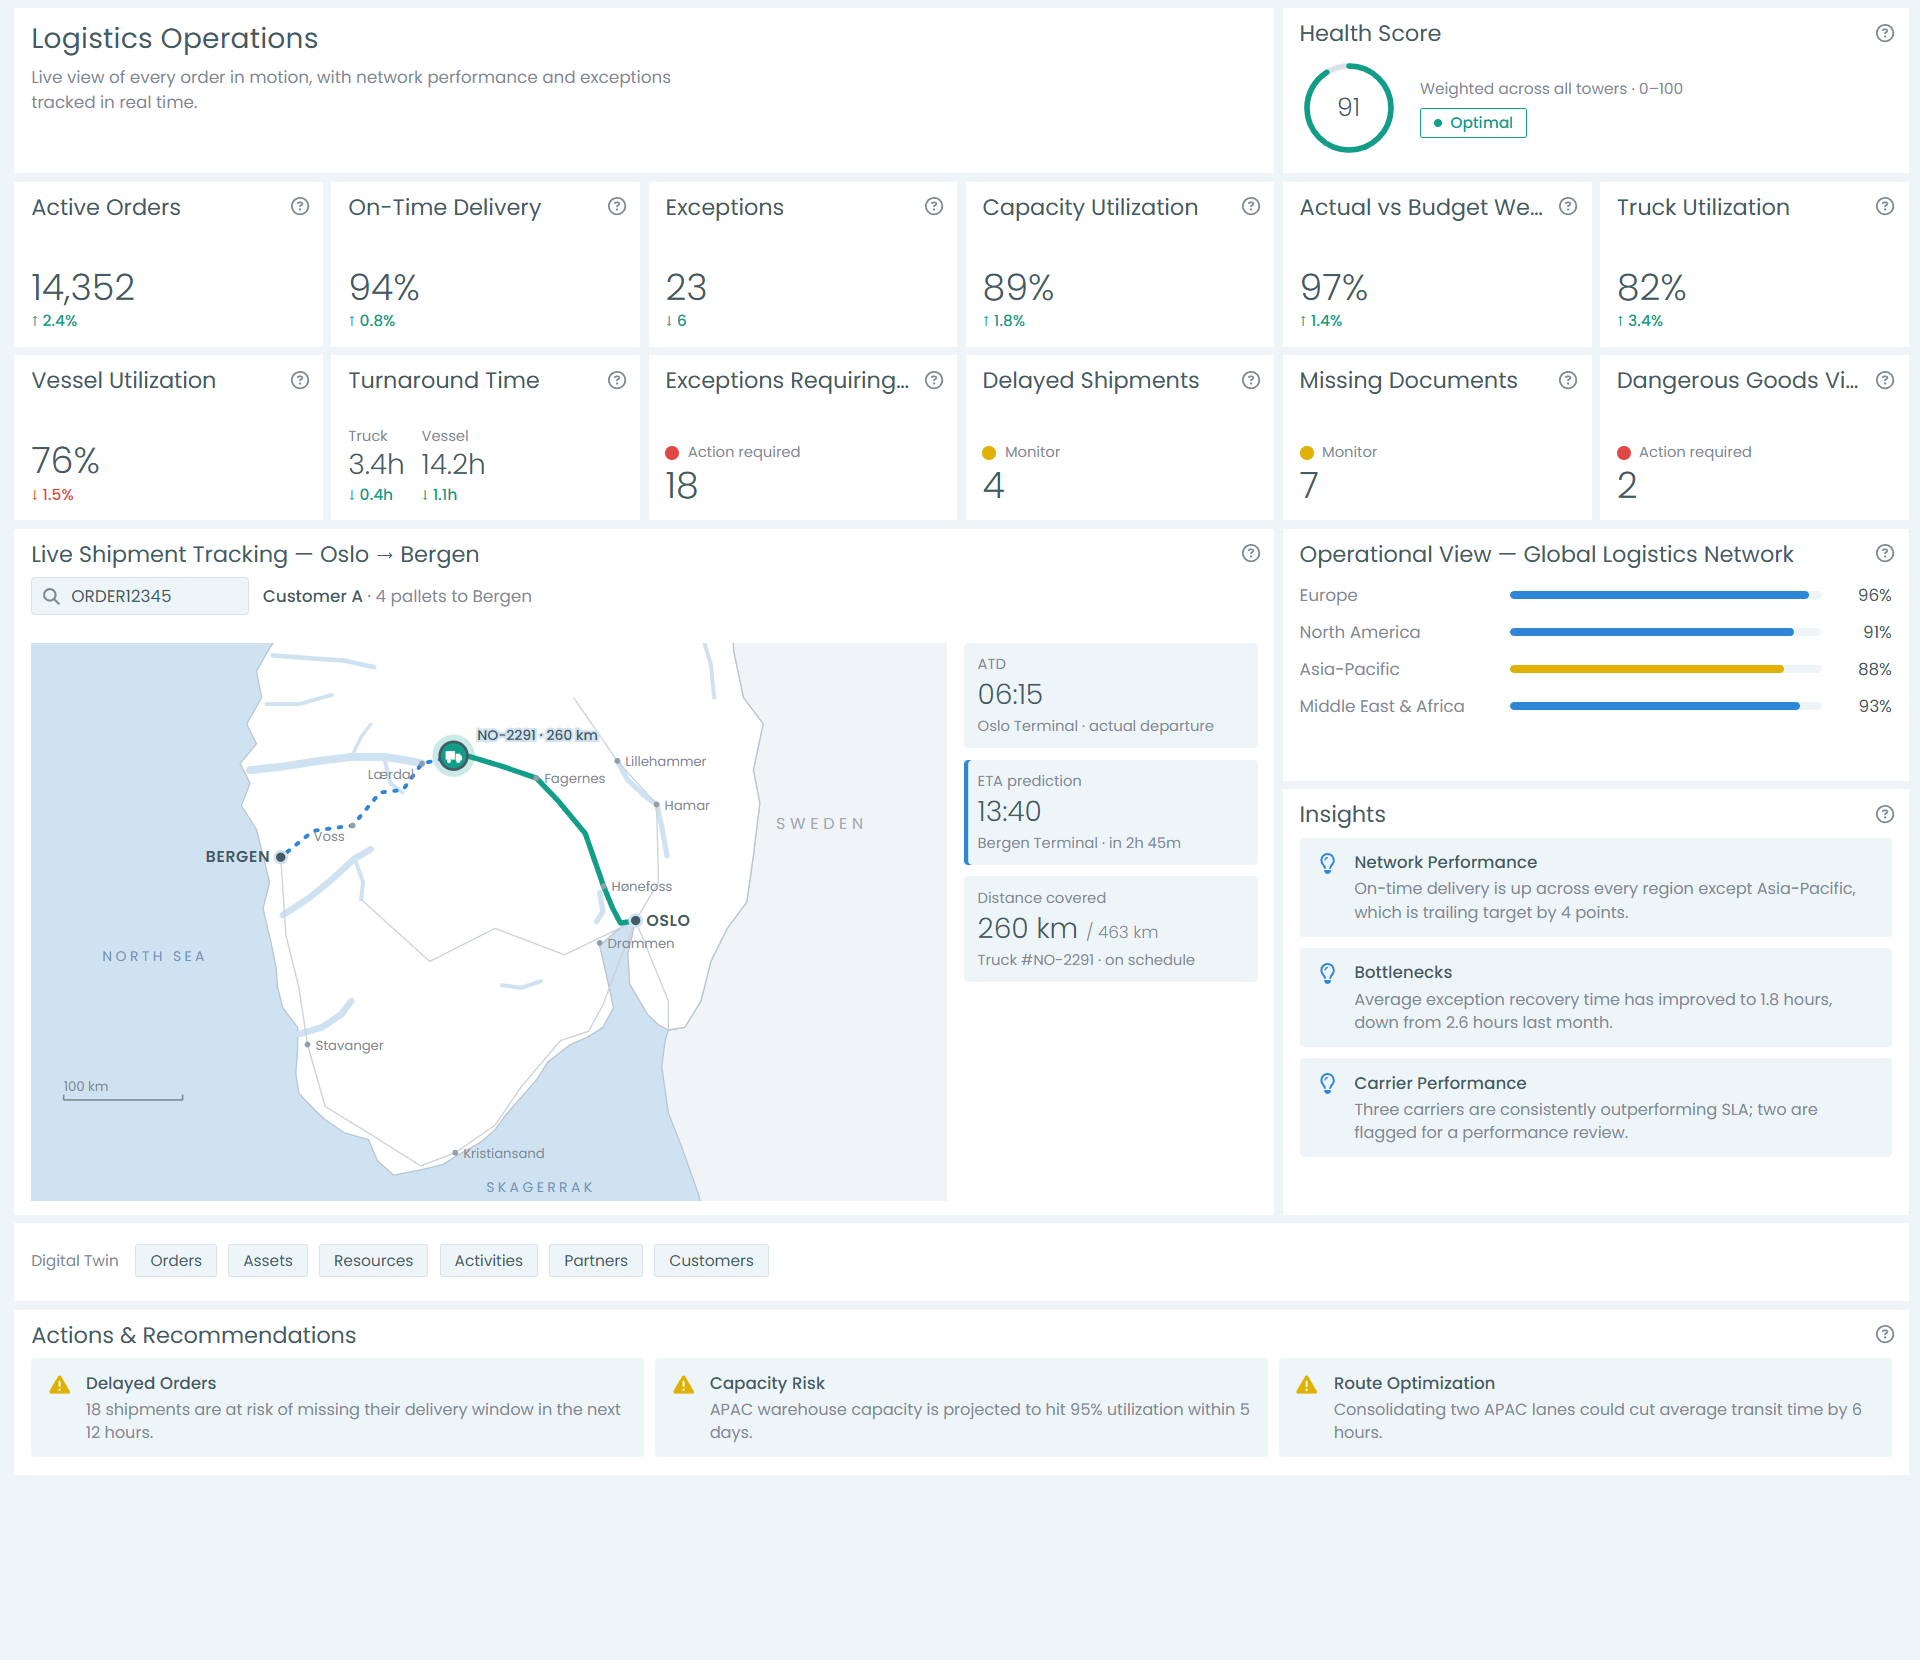Click Customer A shipment description
1920x1660 pixels.
pos(397,596)
